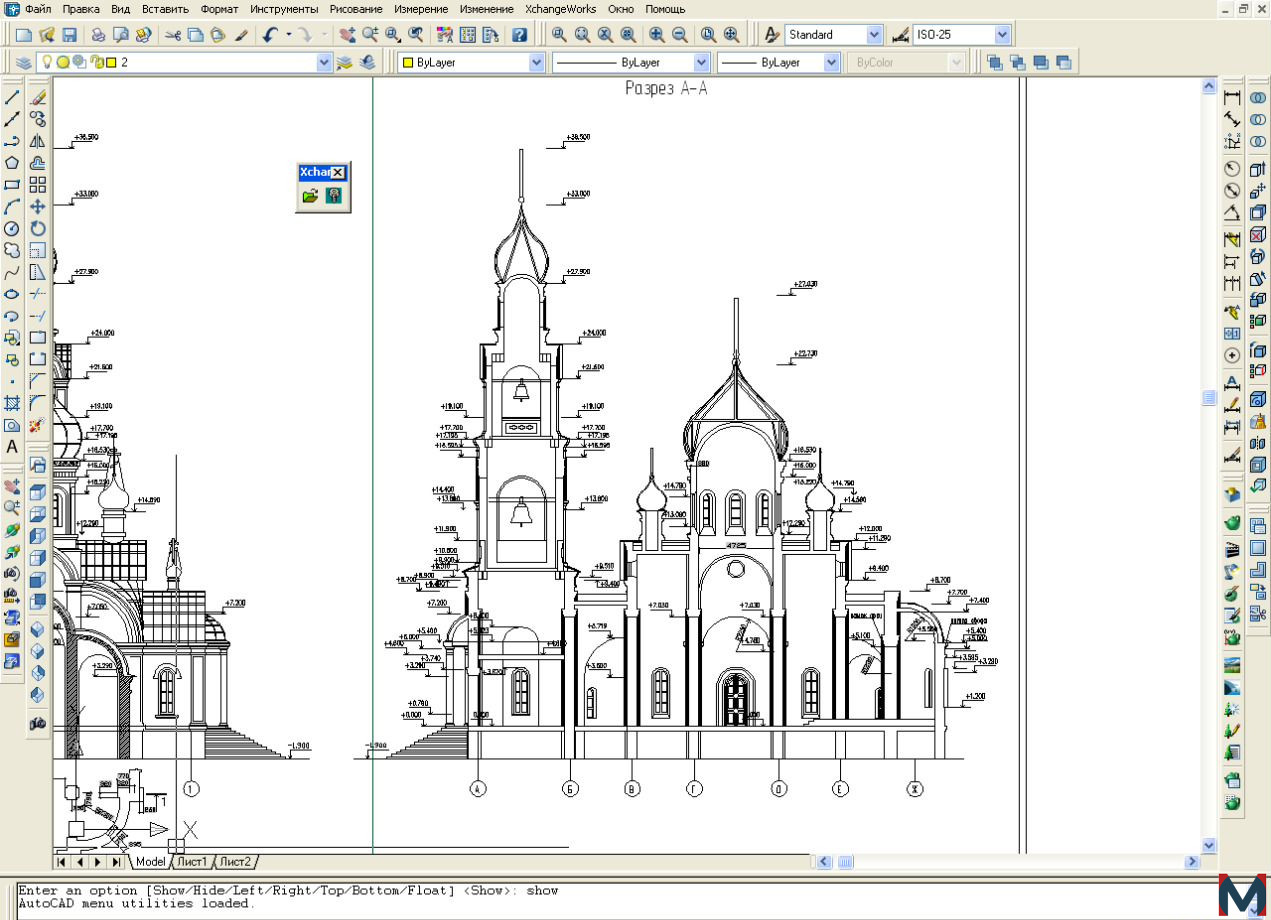Click the Linear Dimension tool icon
The height and width of the screenshot is (920, 1271).
click(x=1232, y=97)
